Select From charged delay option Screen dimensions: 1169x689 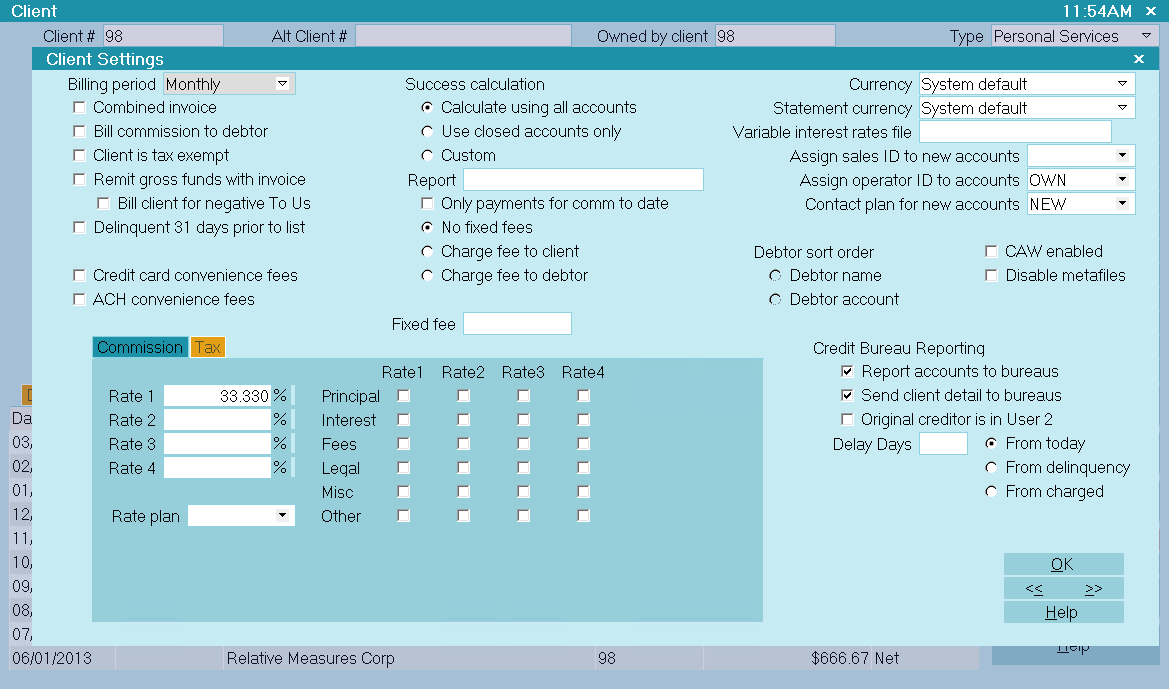pos(991,491)
